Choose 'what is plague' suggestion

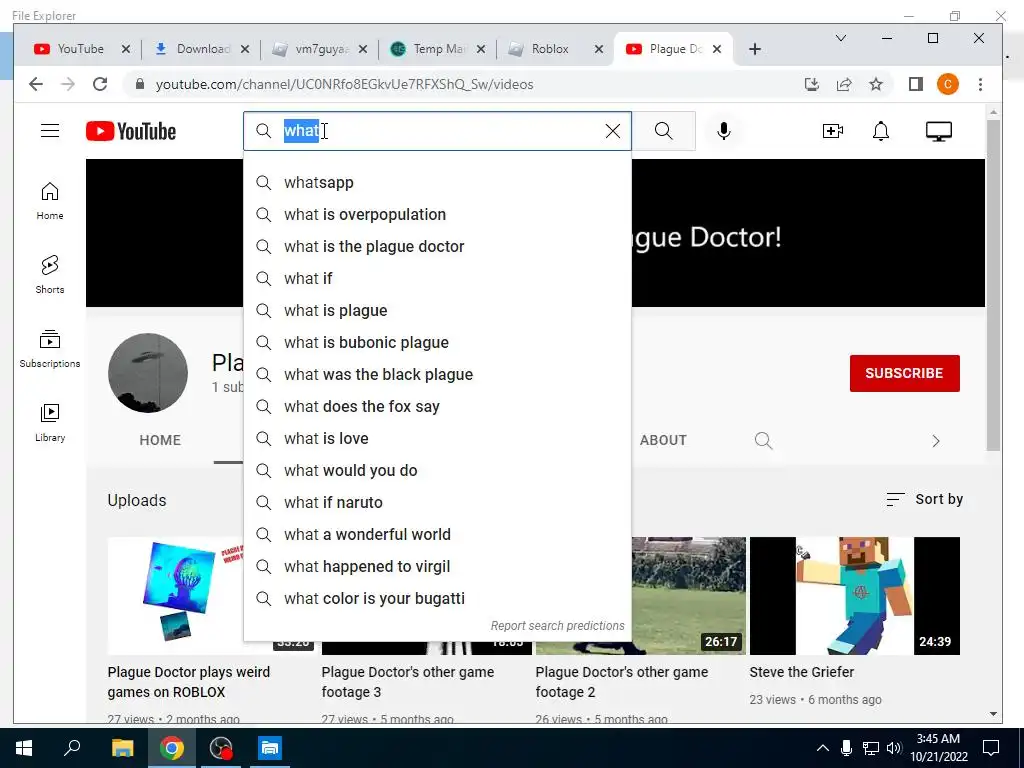[x=437, y=310]
